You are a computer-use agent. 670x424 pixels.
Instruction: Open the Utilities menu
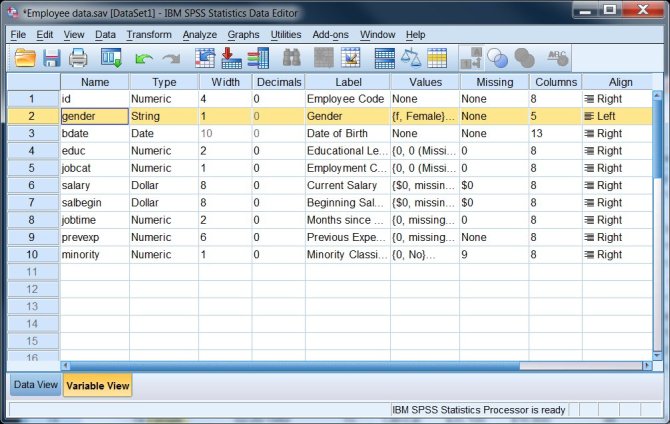tap(285, 35)
